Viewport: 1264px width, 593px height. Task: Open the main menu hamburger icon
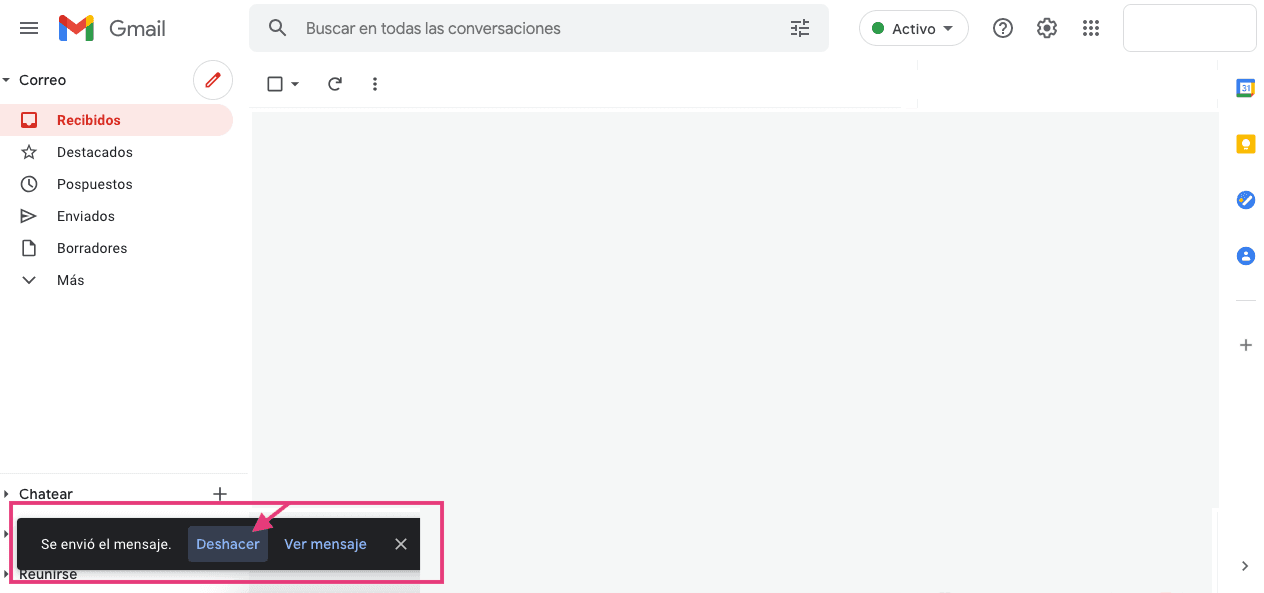(x=29, y=28)
